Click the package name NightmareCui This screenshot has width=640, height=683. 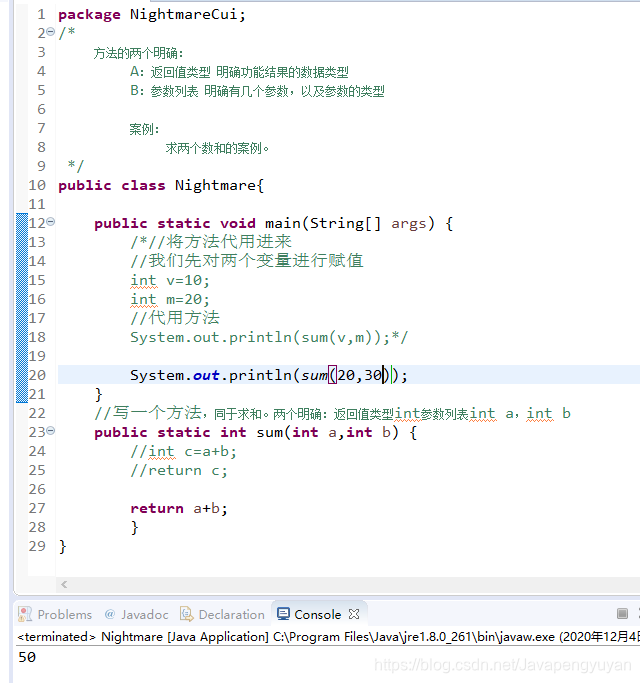(183, 14)
